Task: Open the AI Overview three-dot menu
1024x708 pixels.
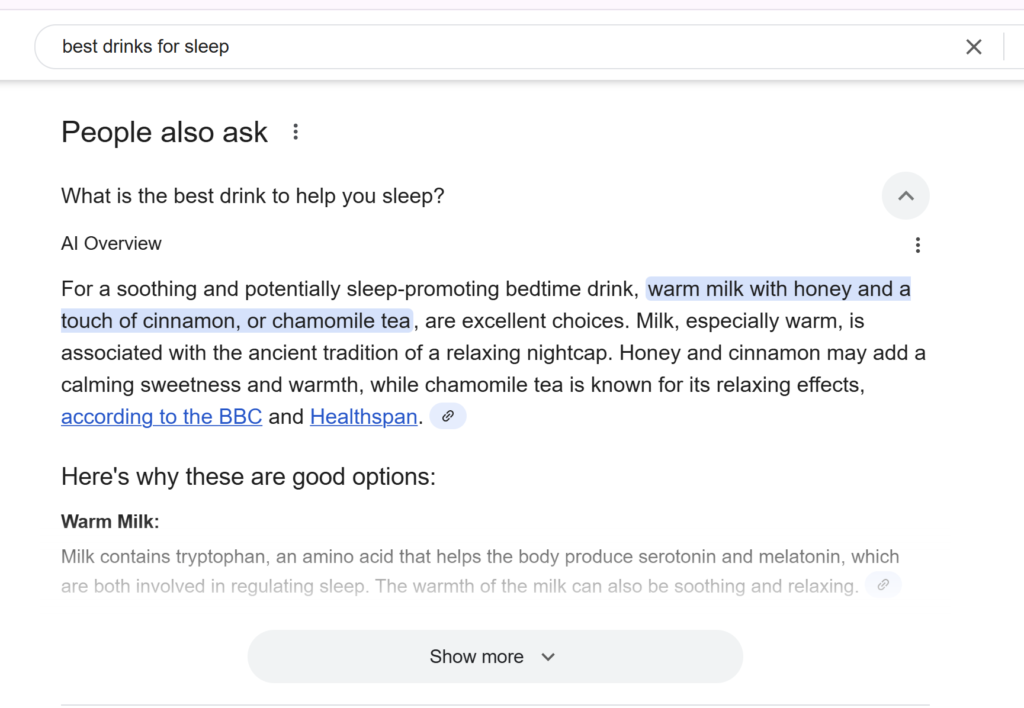Action: pos(918,245)
